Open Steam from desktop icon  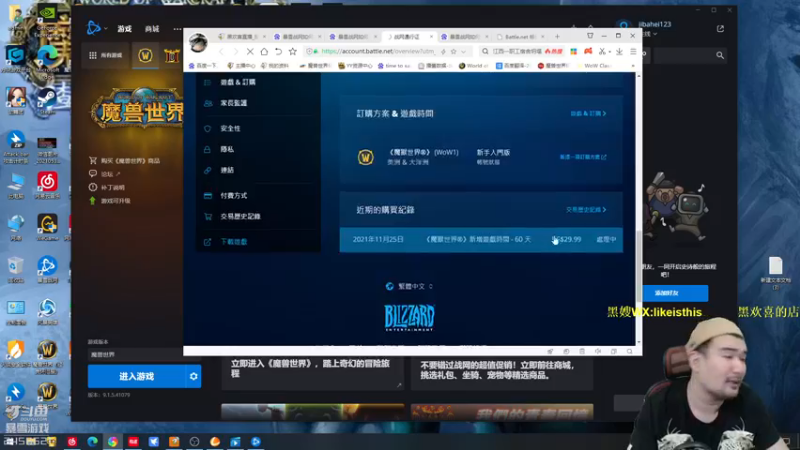[47, 99]
